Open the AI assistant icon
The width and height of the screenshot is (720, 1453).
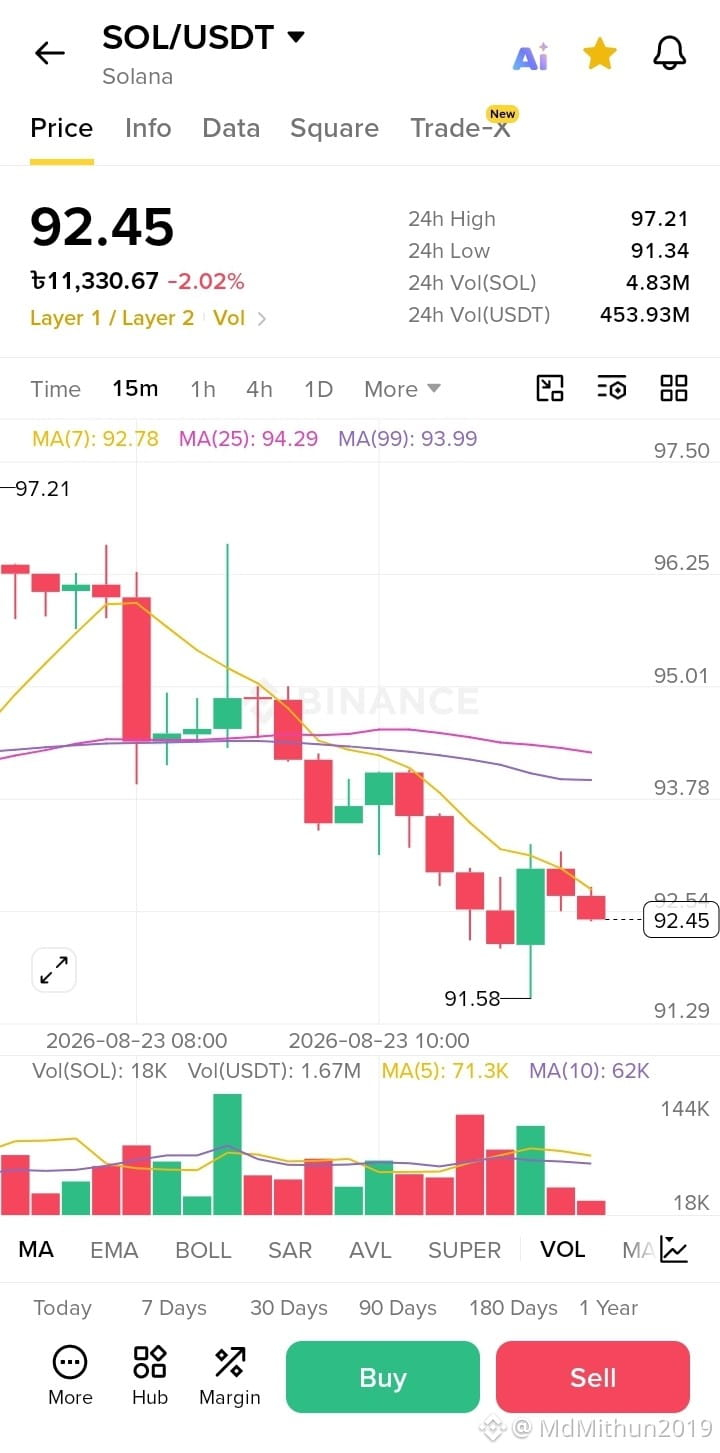530,57
